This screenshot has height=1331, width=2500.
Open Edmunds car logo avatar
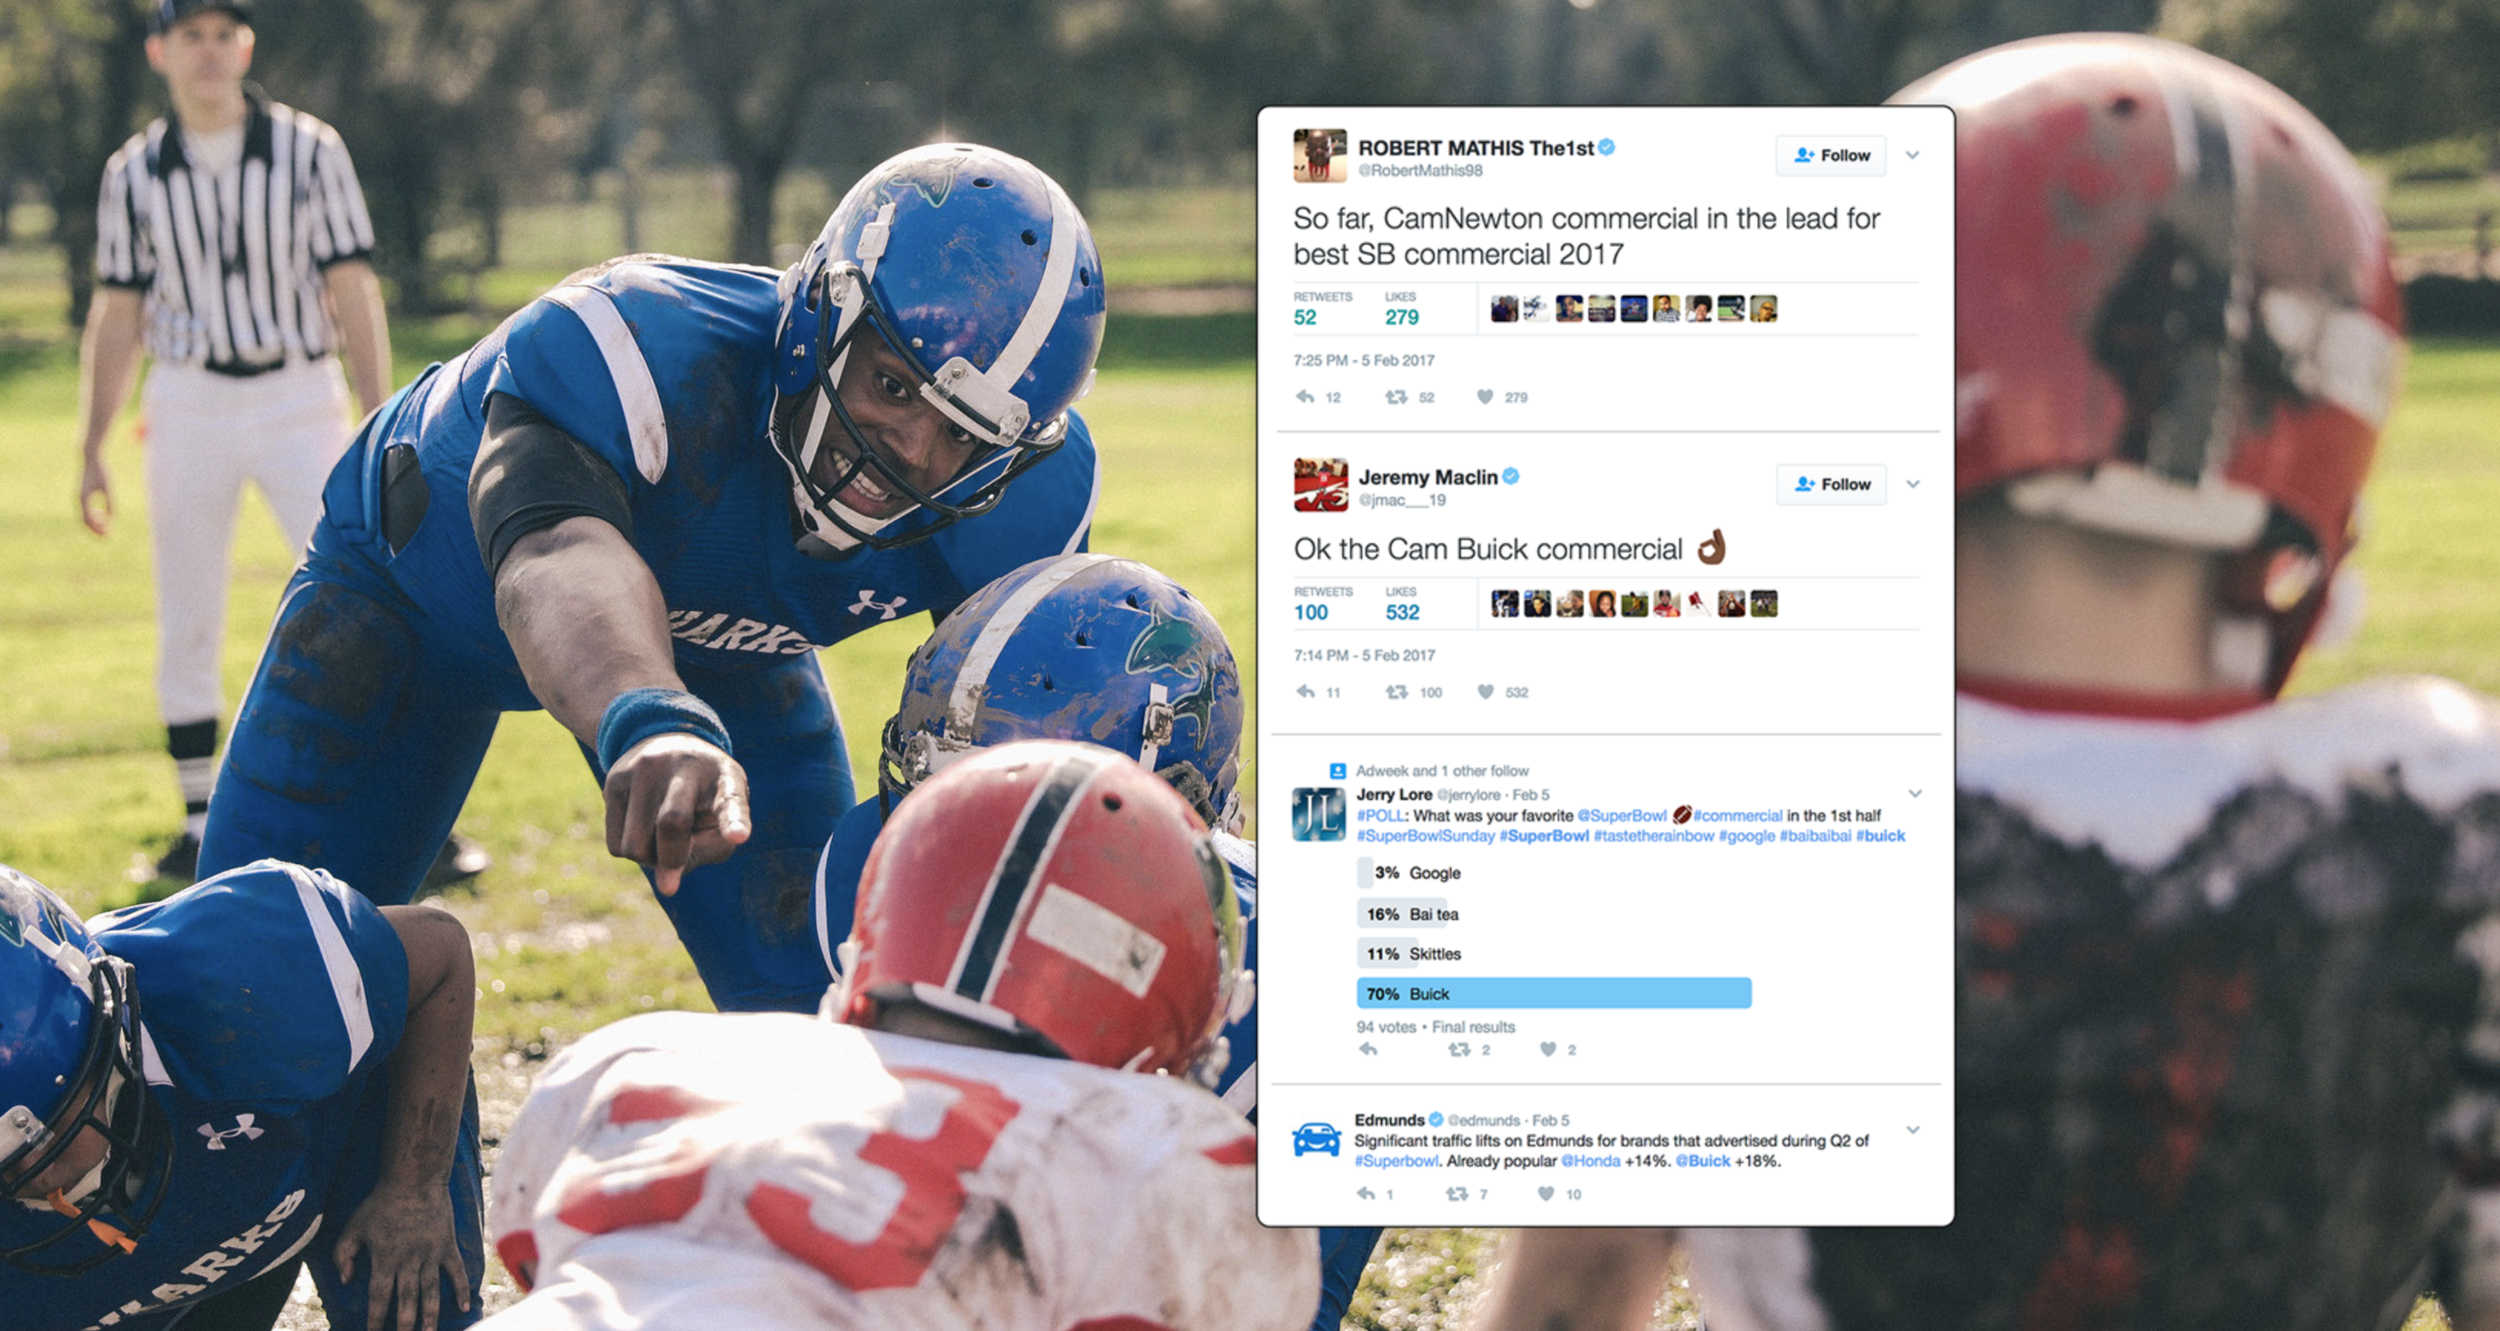pos(1316,1139)
